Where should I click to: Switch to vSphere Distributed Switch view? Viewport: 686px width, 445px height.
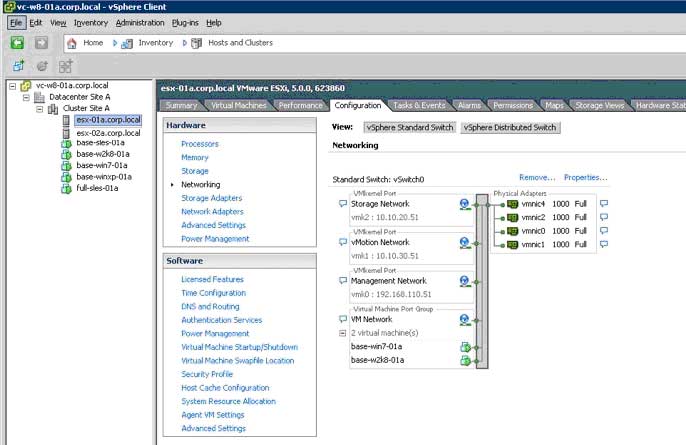click(510, 127)
